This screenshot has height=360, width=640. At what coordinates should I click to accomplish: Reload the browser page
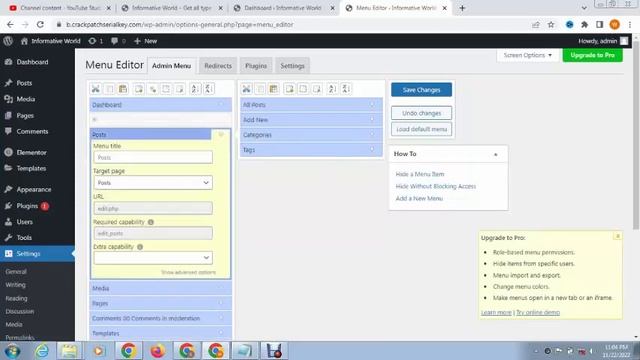(40, 24)
